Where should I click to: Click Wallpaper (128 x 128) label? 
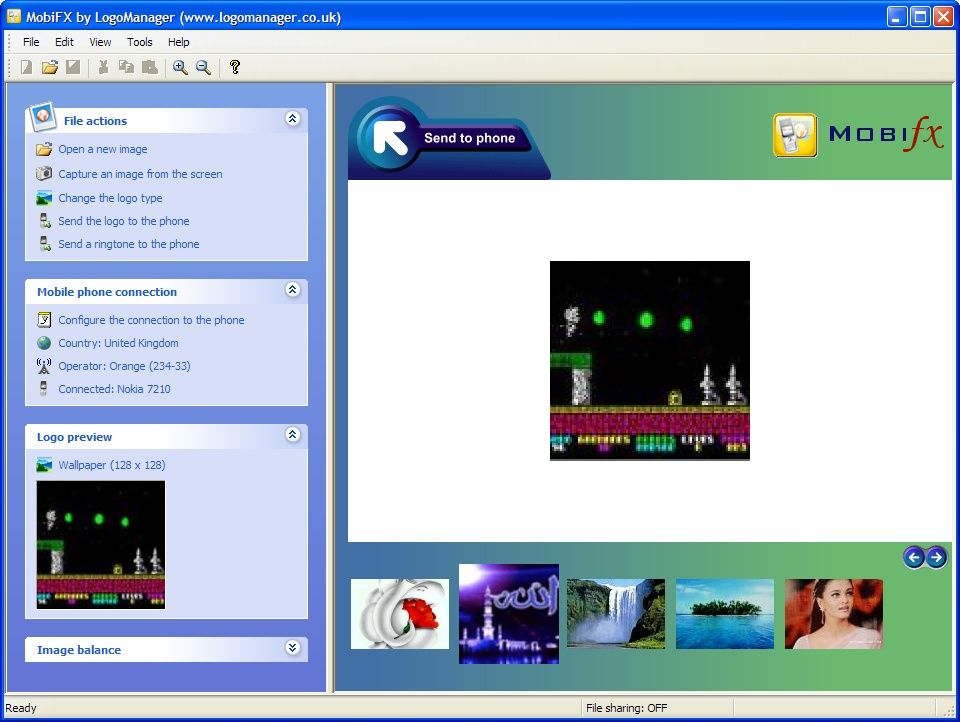112,465
